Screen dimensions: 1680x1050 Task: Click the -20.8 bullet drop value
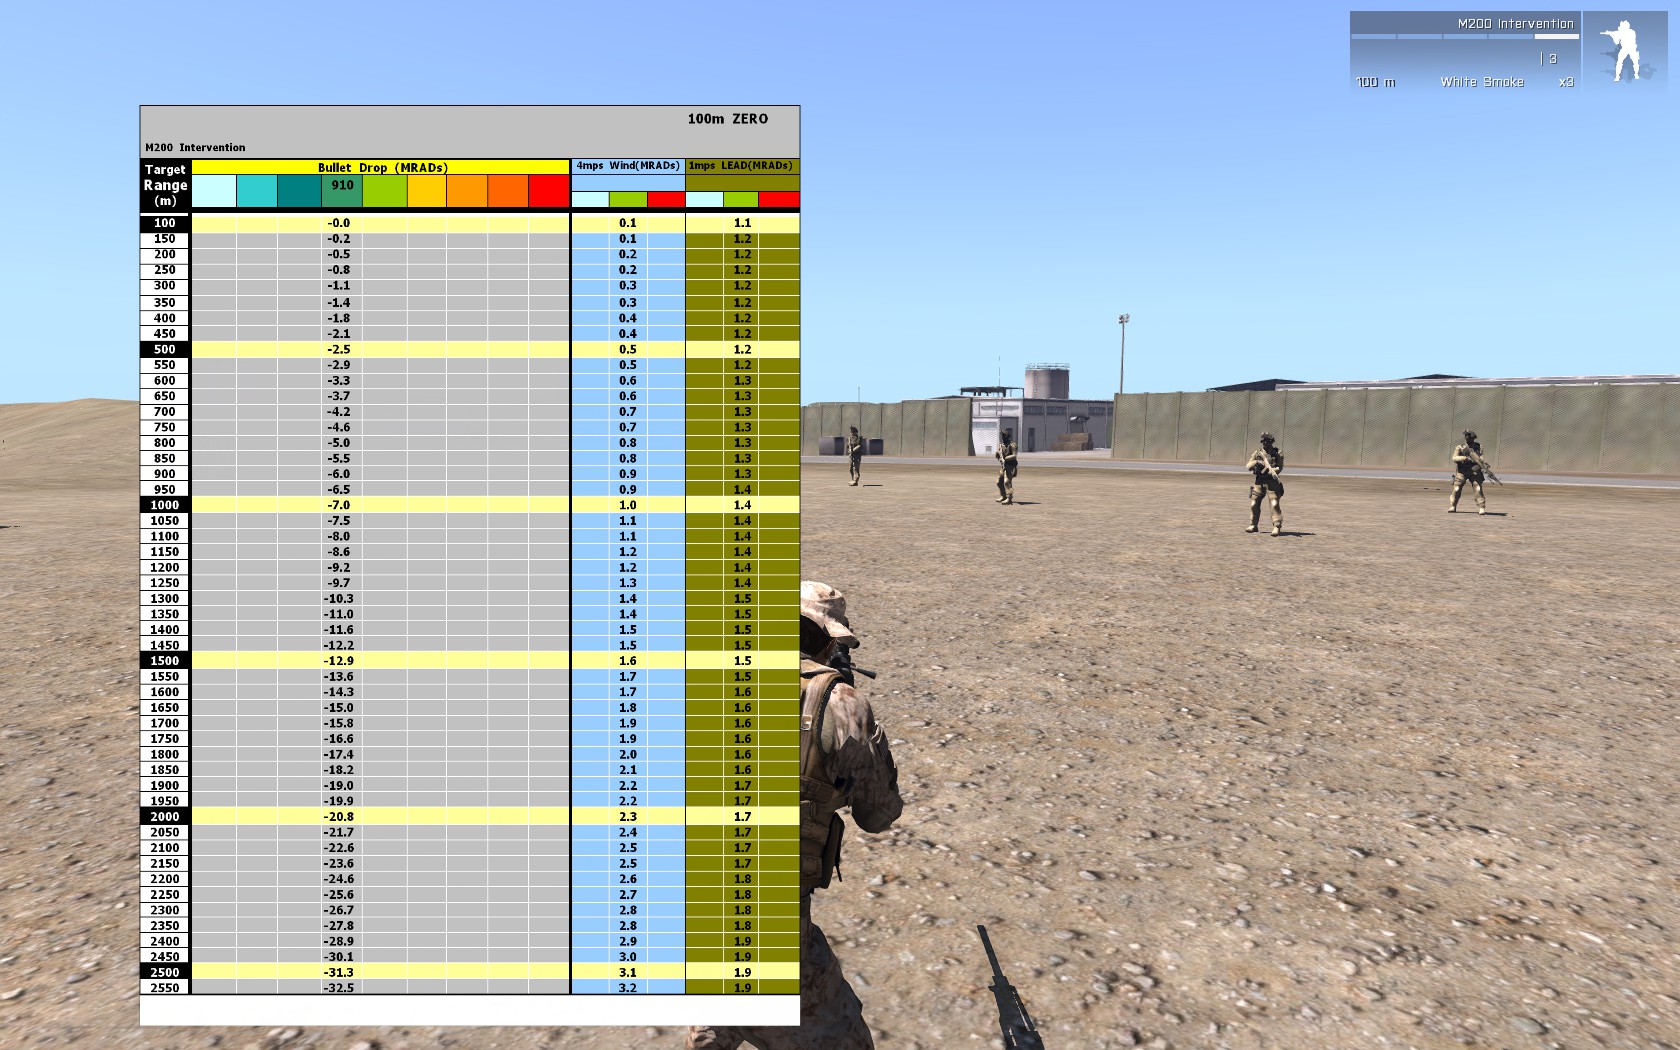(x=339, y=817)
